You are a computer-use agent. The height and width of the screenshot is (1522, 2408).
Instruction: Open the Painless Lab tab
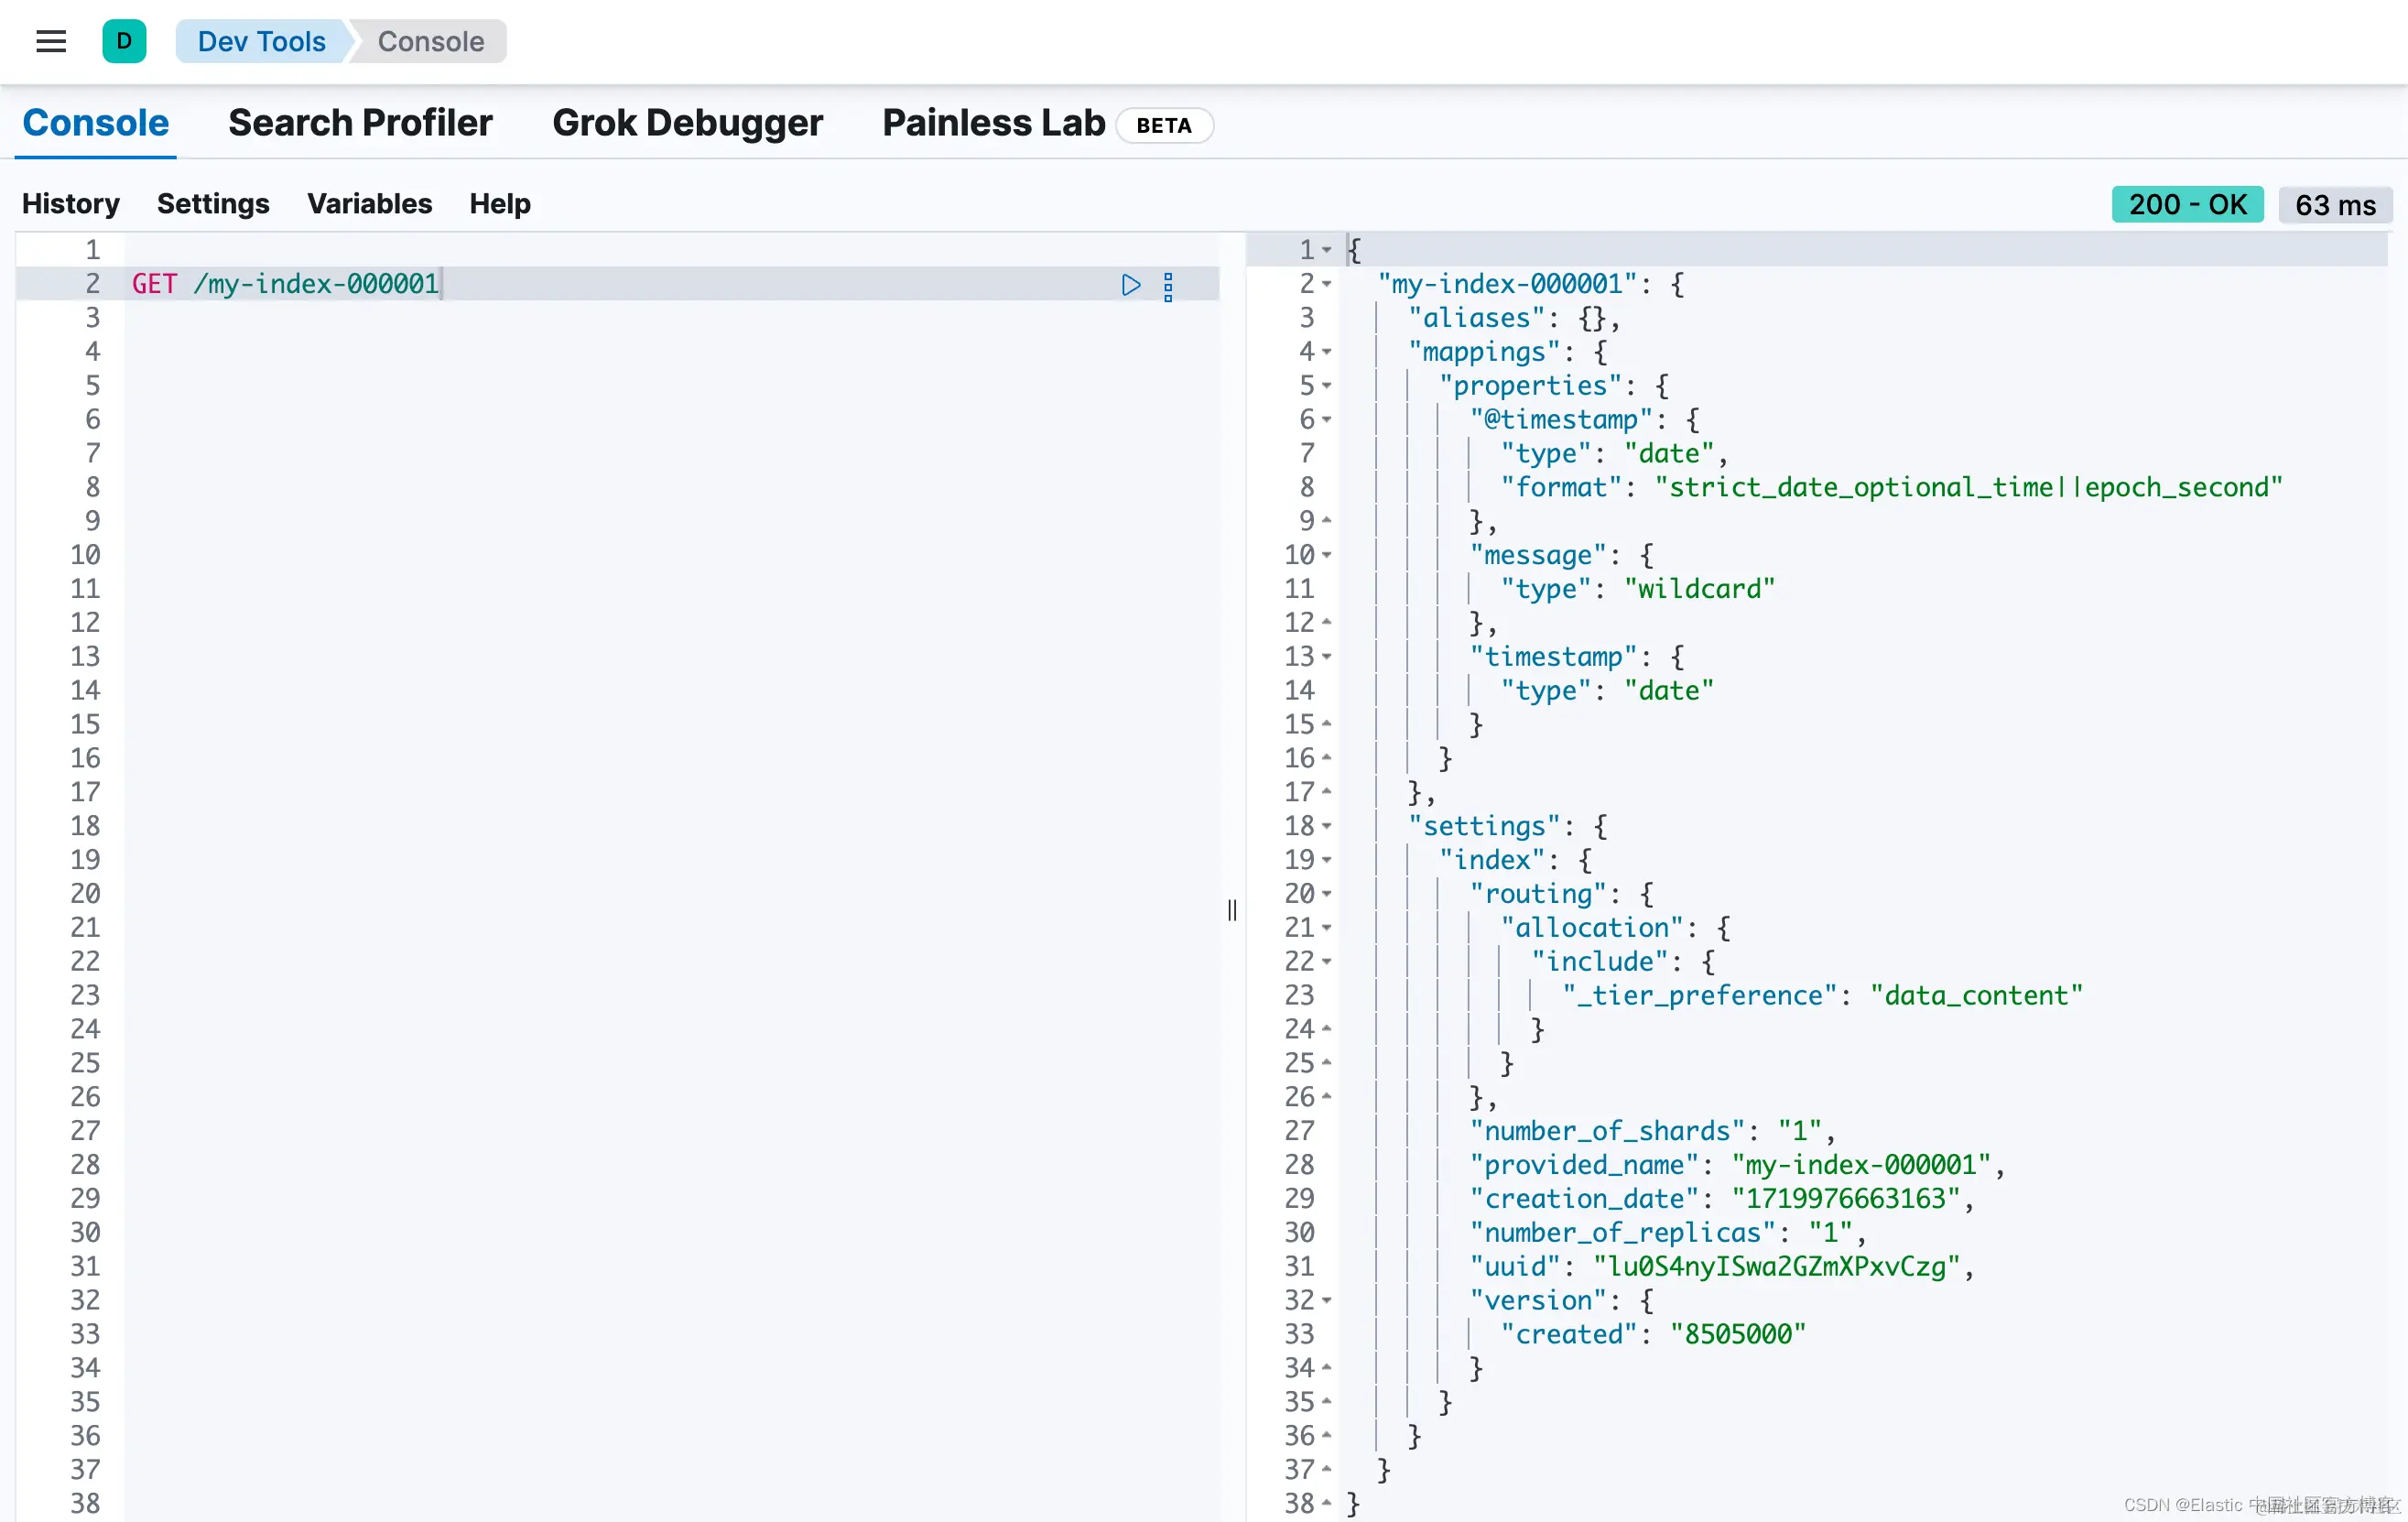pyautogui.click(x=993, y=123)
